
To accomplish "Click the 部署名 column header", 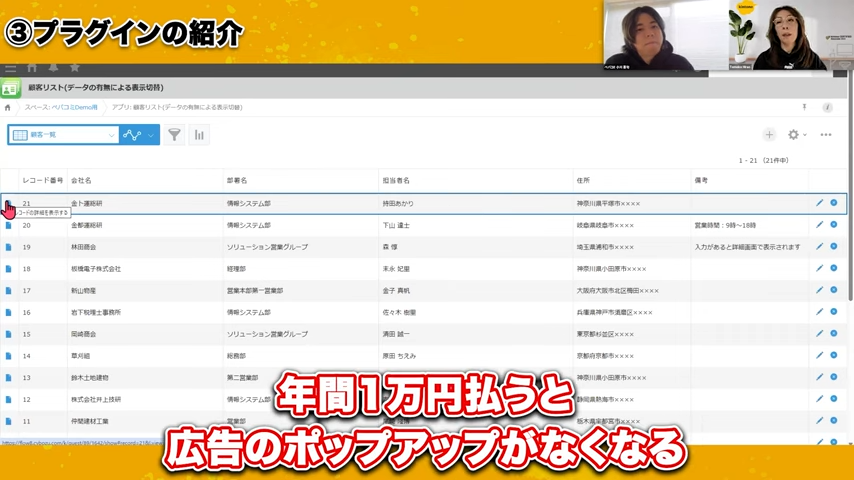I will coord(237,180).
